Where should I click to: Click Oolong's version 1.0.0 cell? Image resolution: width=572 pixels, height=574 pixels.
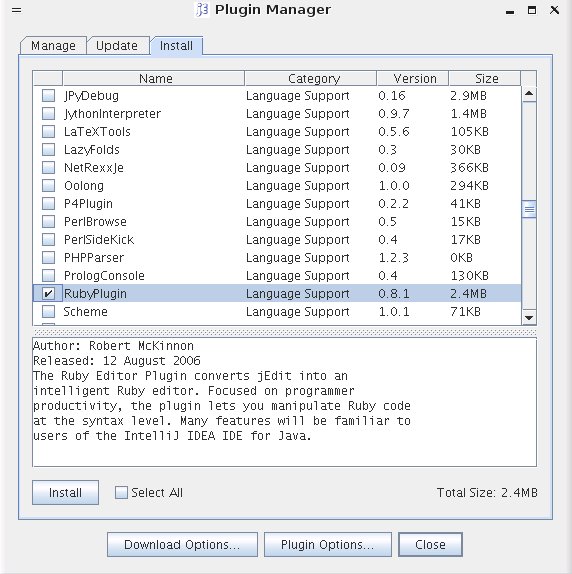tap(394, 185)
